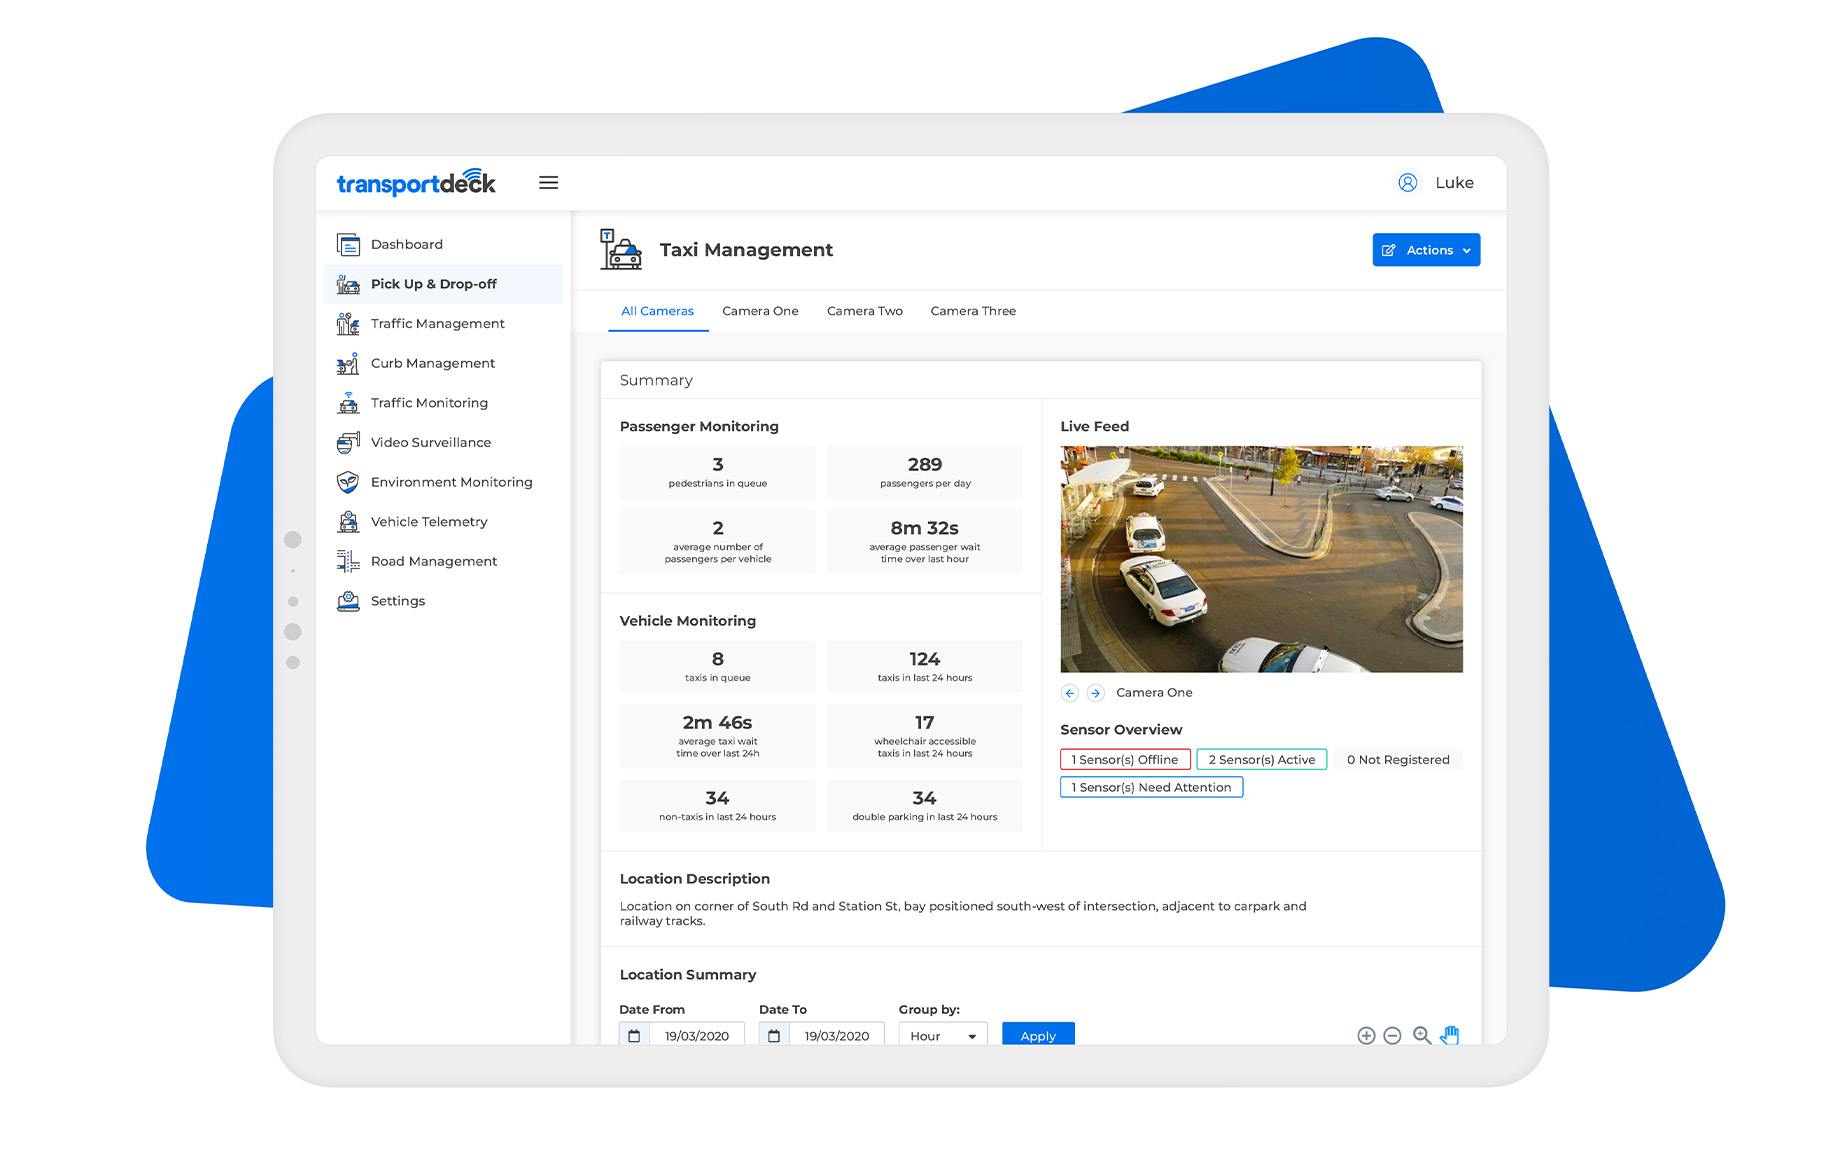Image resolution: width=1840 pixels, height=1168 pixels.
Task: Click the Date To input field
Action: point(837,1036)
